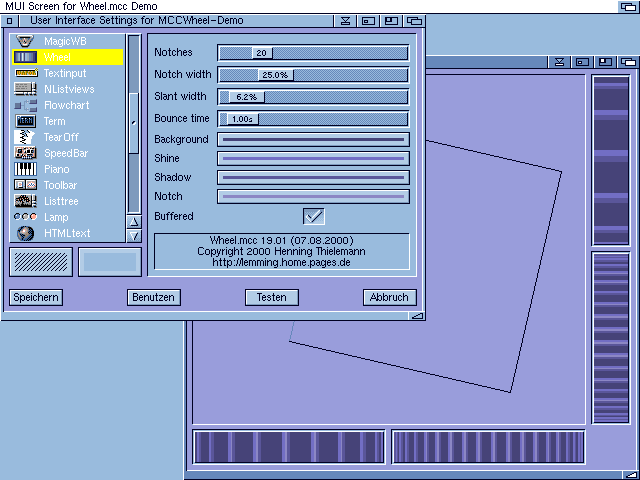Select the Term terminal icon
Screen dimensions: 640x480
[x=25, y=121]
